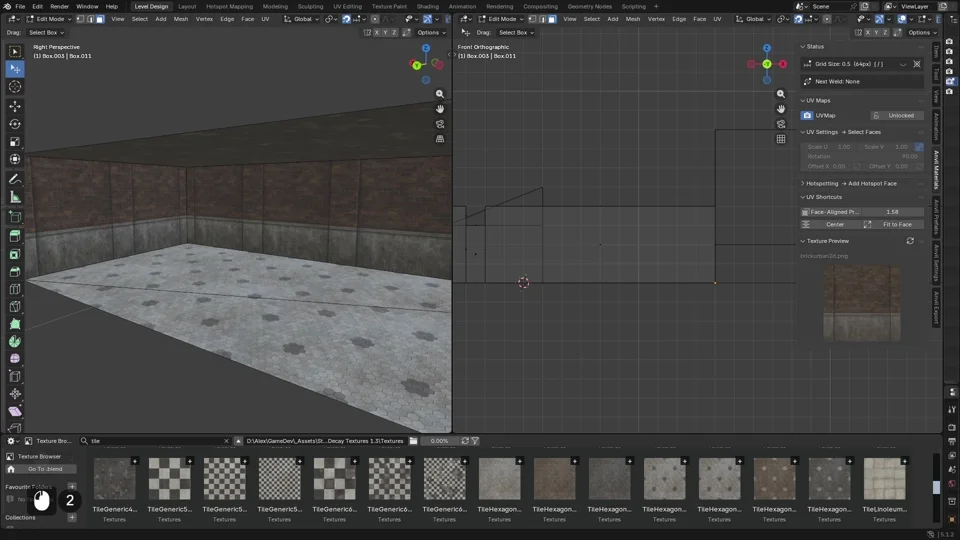960x540 pixels.
Task: Choose the Transform tool
Action: point(15,159)
